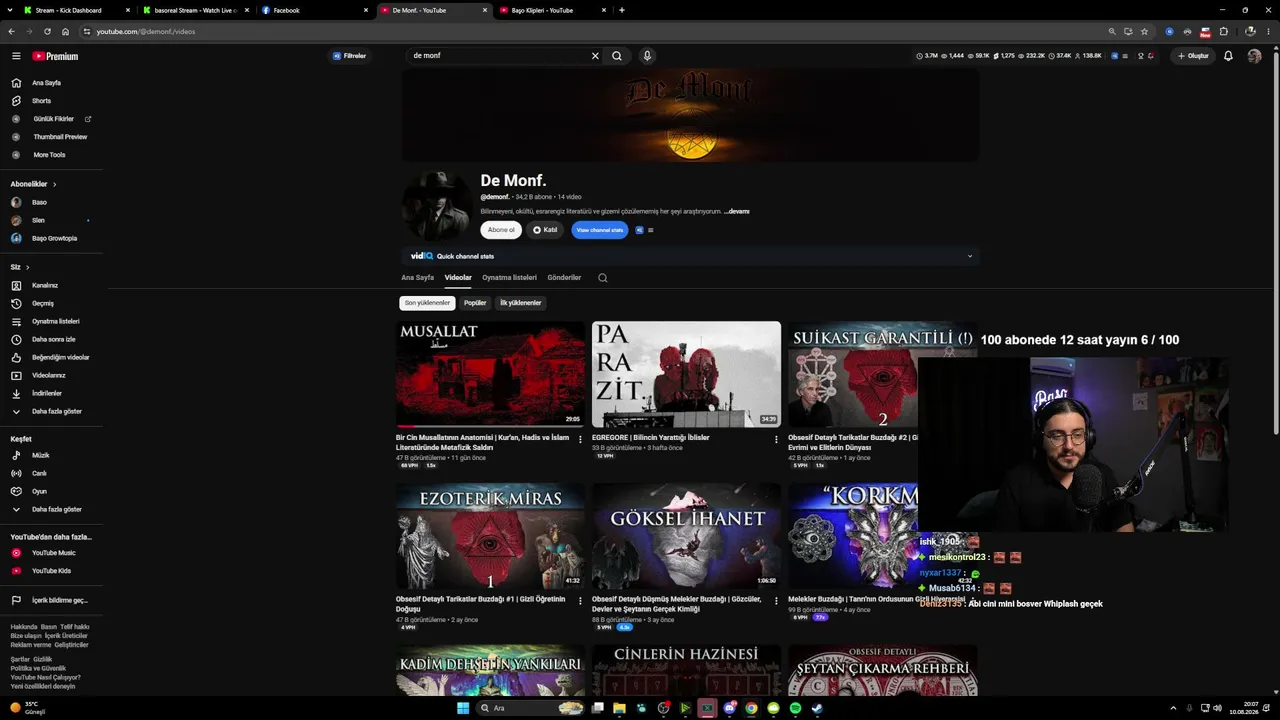The height and width of the screenshot is (720, 1280).
Task: Open the YouTube hamburger guide menu
Action: click(x=16, y=56)
